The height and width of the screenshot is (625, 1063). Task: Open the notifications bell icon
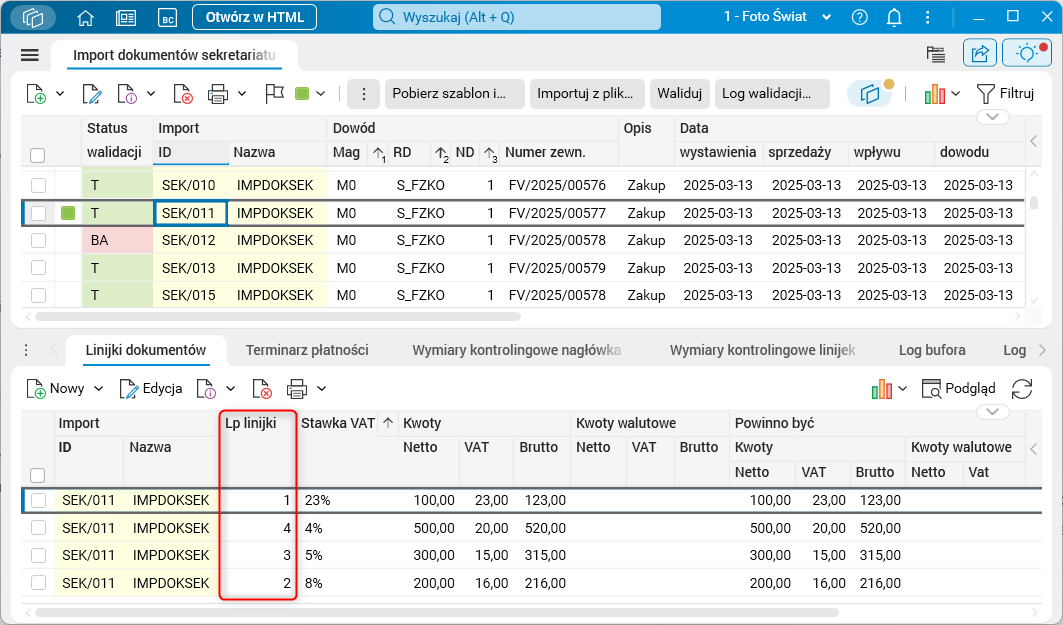point(894,18)
